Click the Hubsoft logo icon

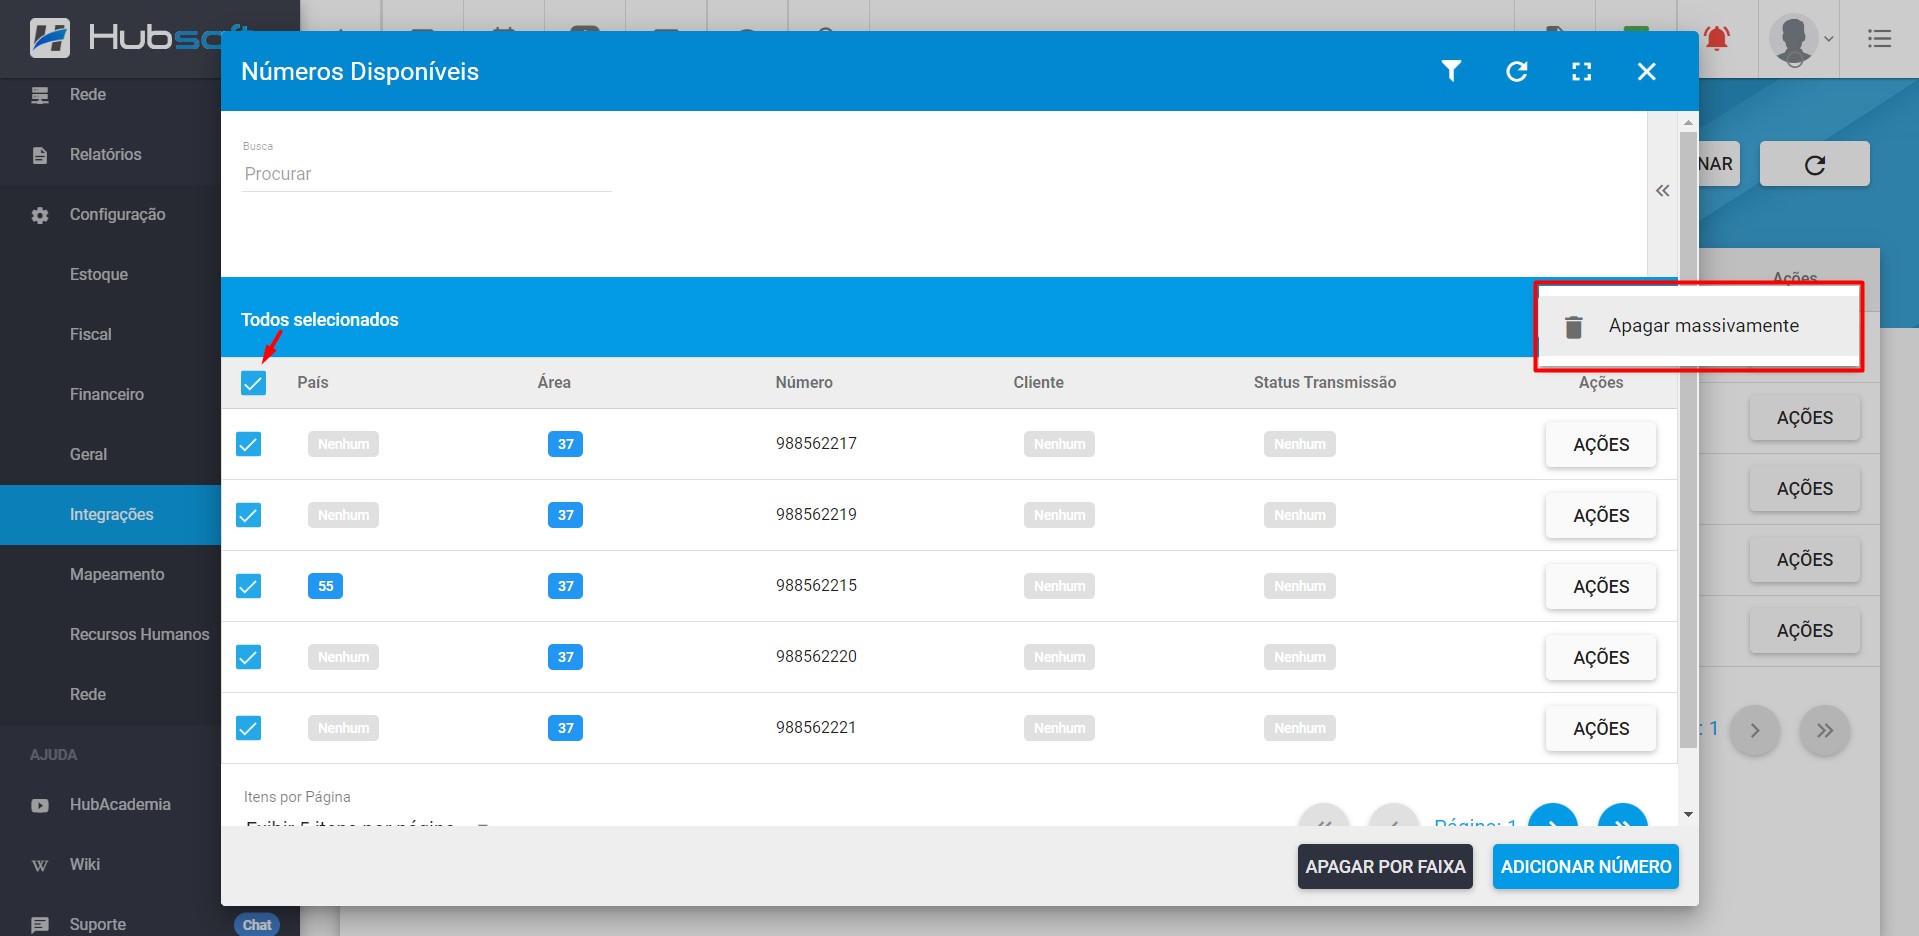coord(50,38)
